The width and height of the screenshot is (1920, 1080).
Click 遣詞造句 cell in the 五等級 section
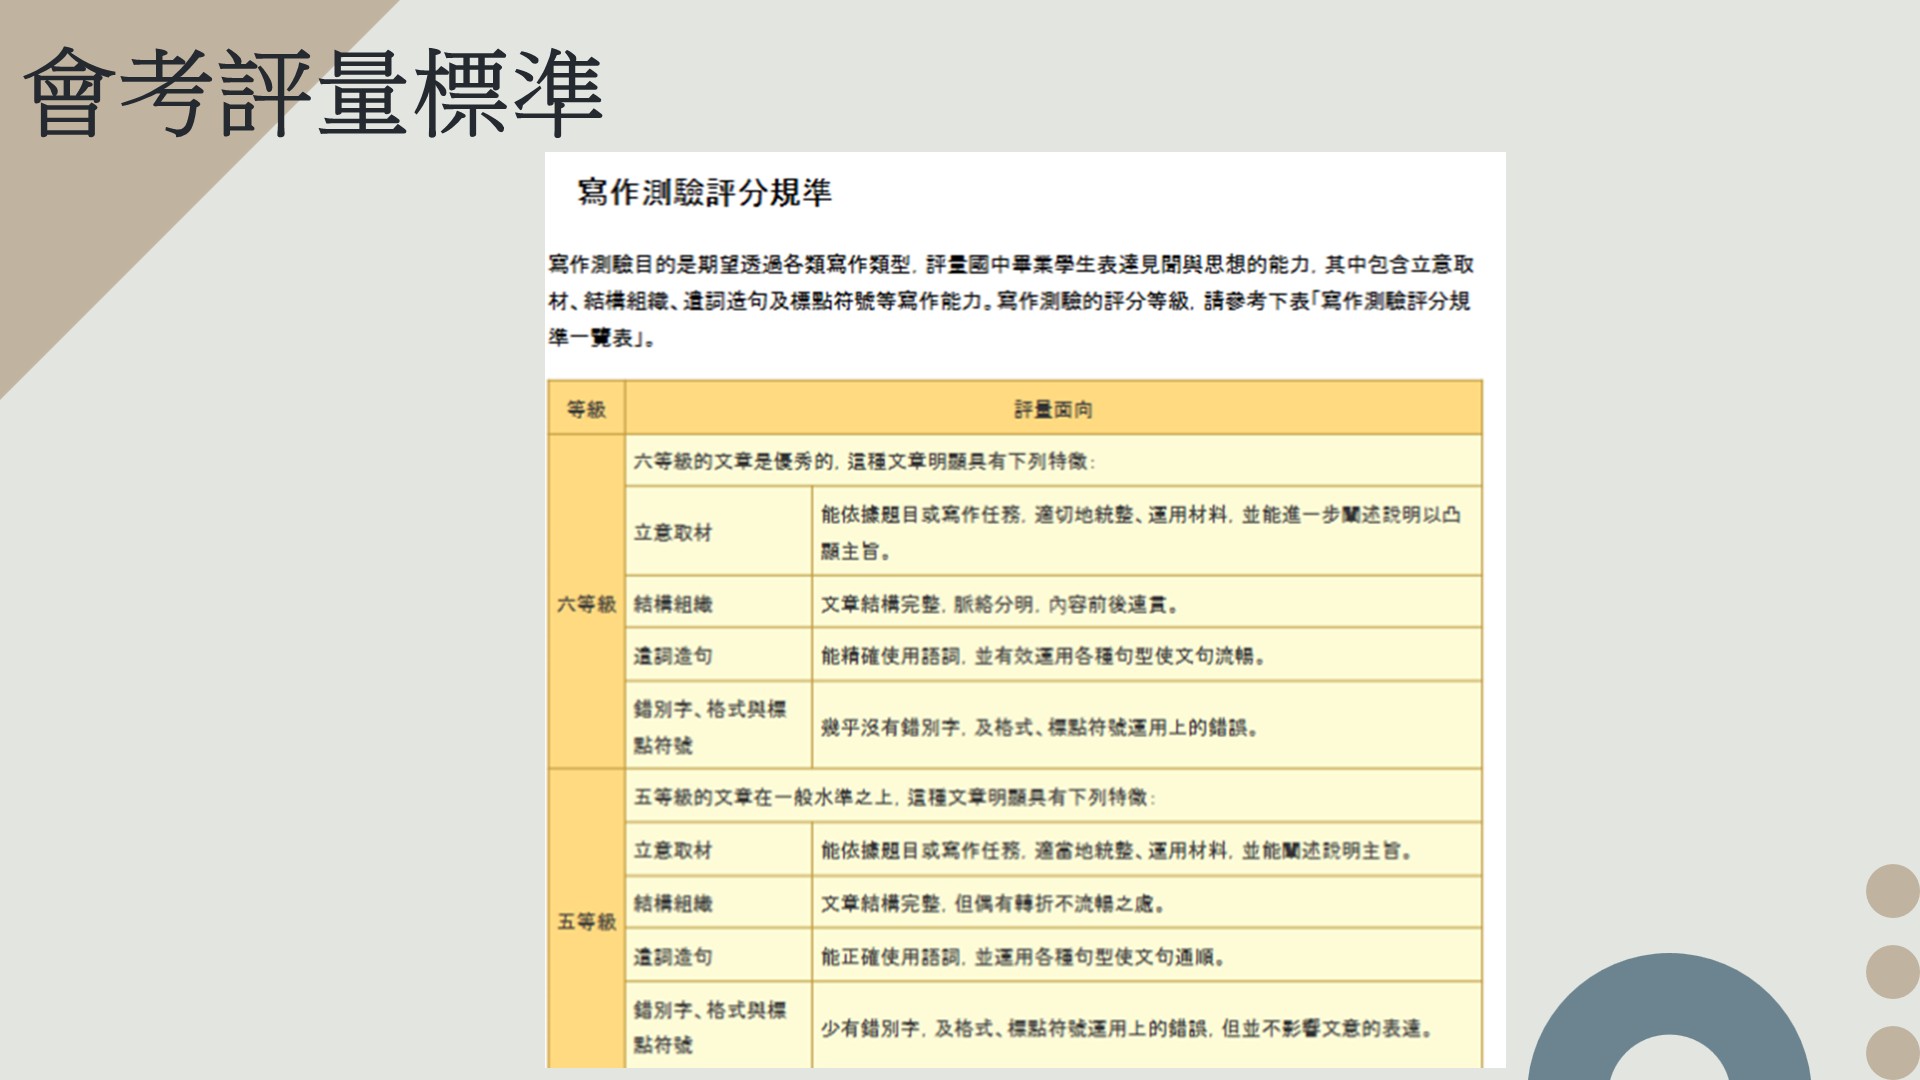[x=673, y=957]
